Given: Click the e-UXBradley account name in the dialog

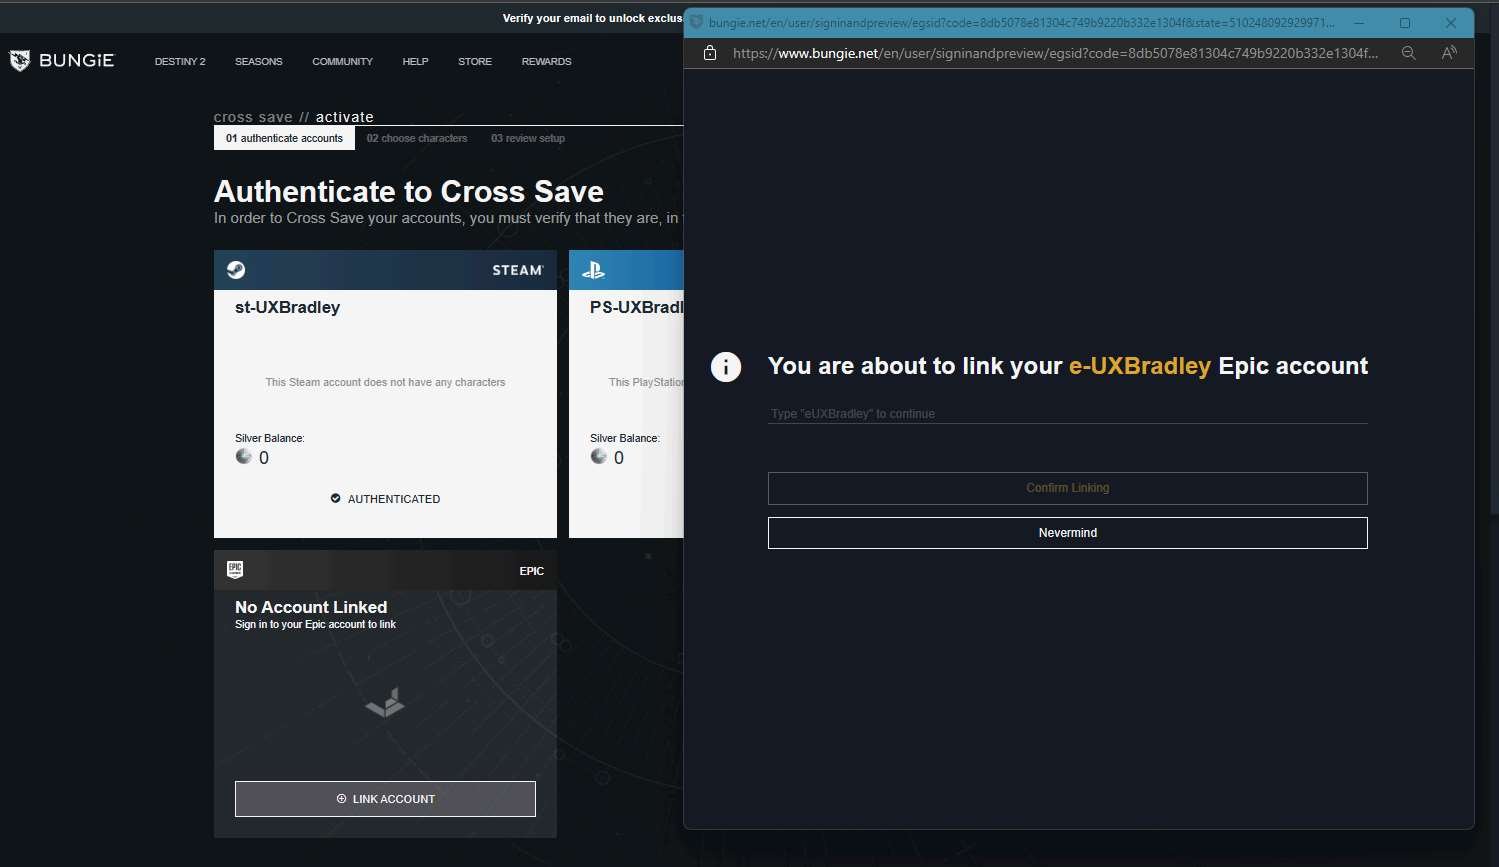Looking at the screenshot, I should click(x=1140, y=366).
